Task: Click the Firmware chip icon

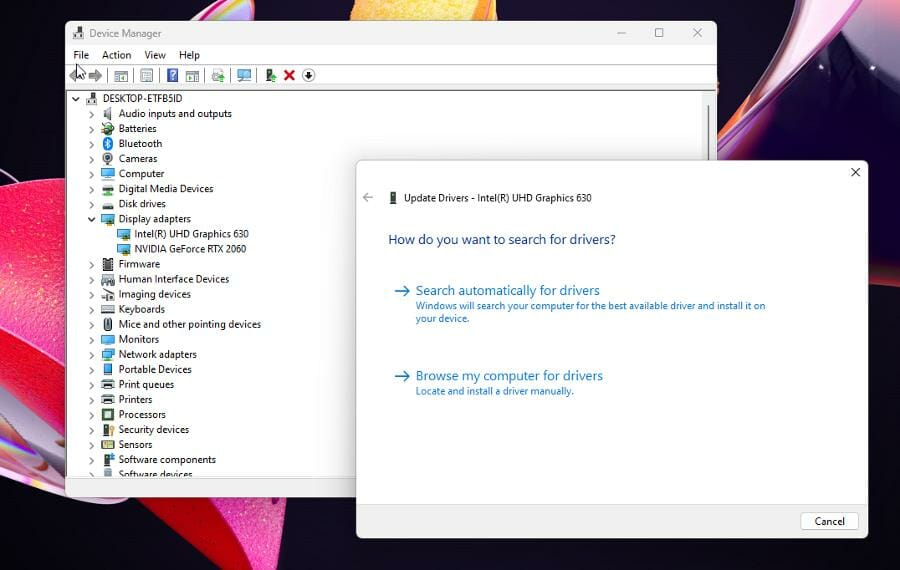Action: point(108,264)
